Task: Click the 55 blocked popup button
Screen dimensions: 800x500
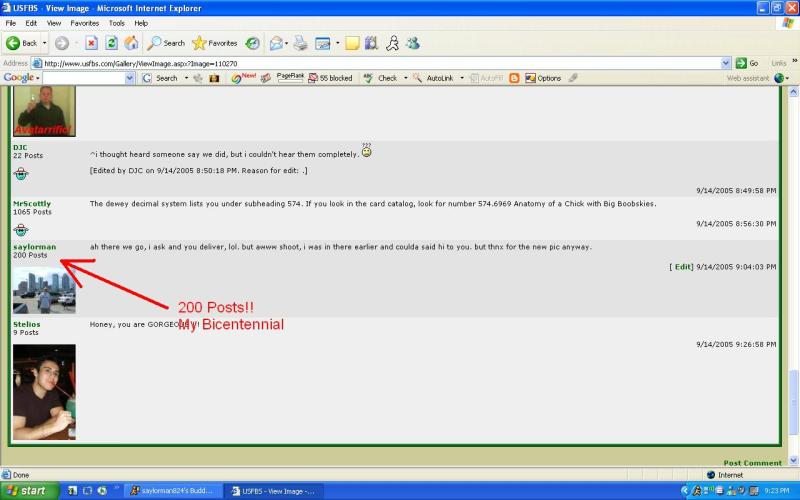Action: 331,78
